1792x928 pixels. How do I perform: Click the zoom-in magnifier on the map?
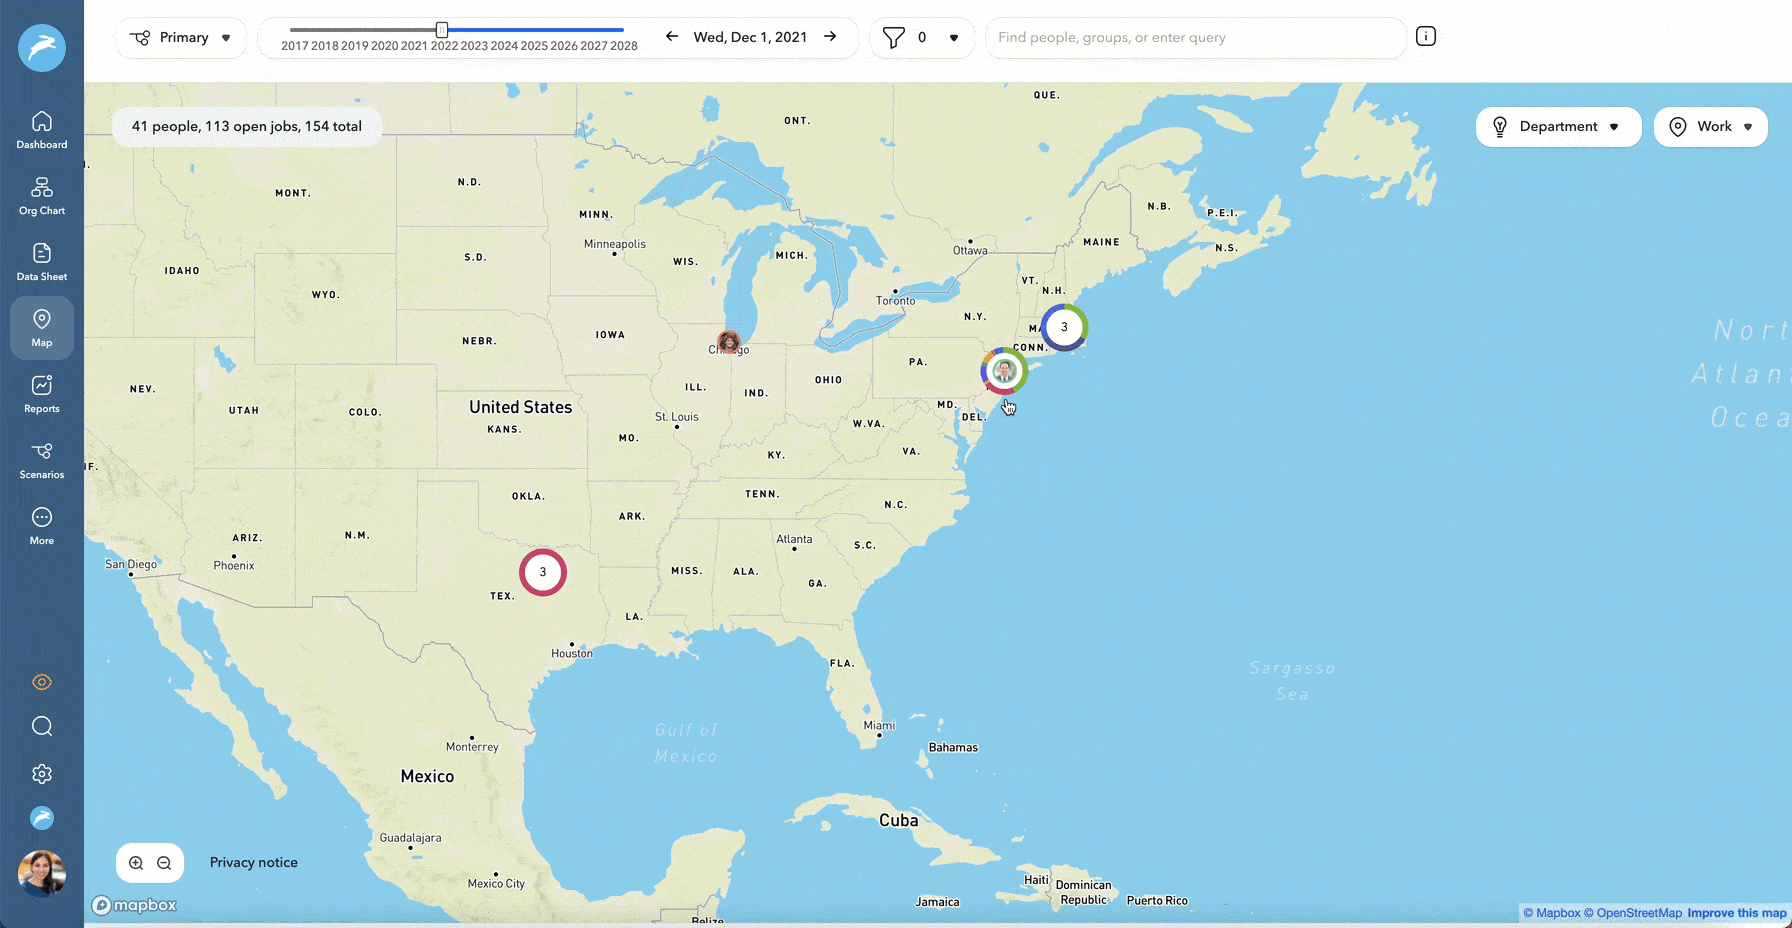(135, 861)
